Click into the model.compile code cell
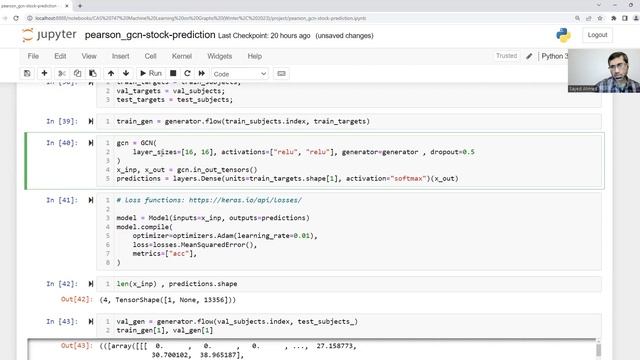The image size is (640, 360). click(349, 231)
